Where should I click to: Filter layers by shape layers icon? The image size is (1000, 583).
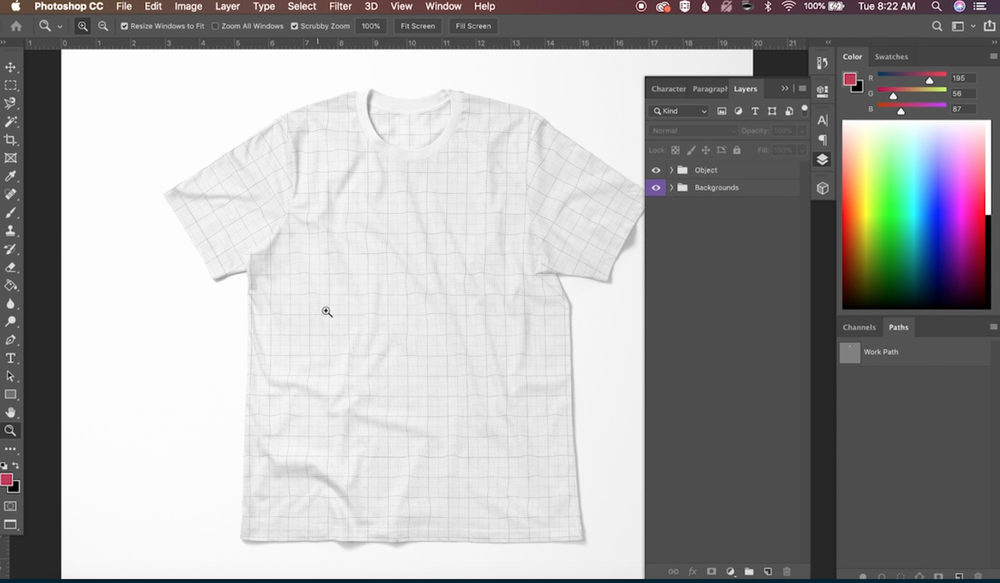coord(772,111)
